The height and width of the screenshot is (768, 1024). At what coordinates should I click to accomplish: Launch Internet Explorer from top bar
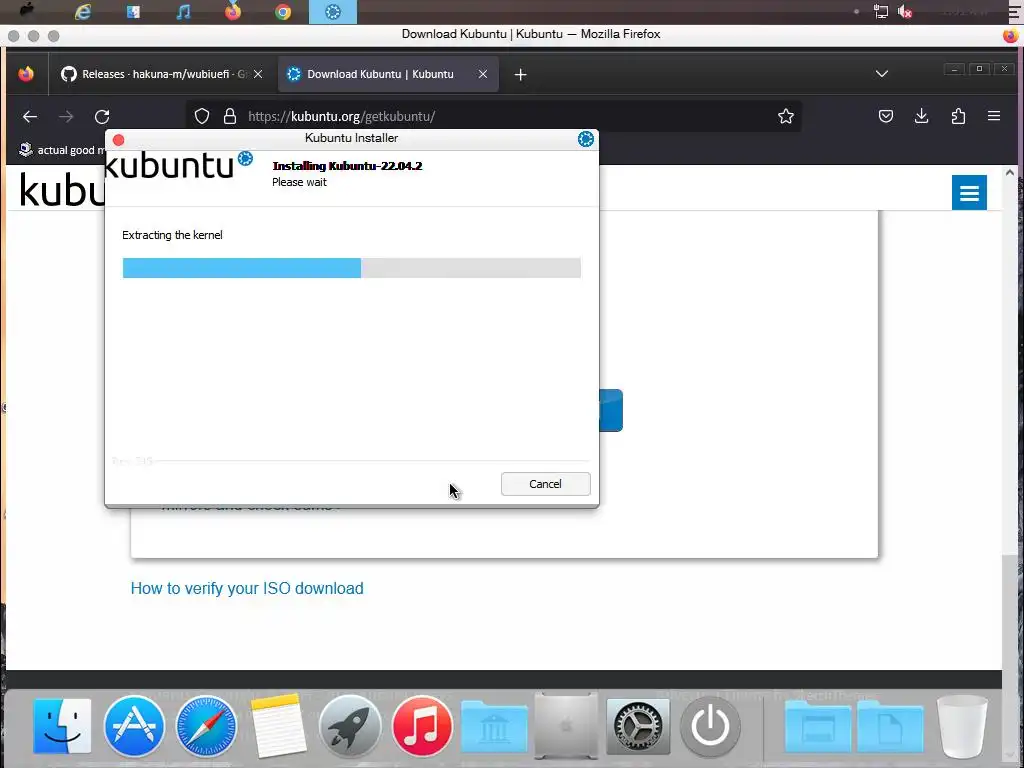tap(83, 12)
